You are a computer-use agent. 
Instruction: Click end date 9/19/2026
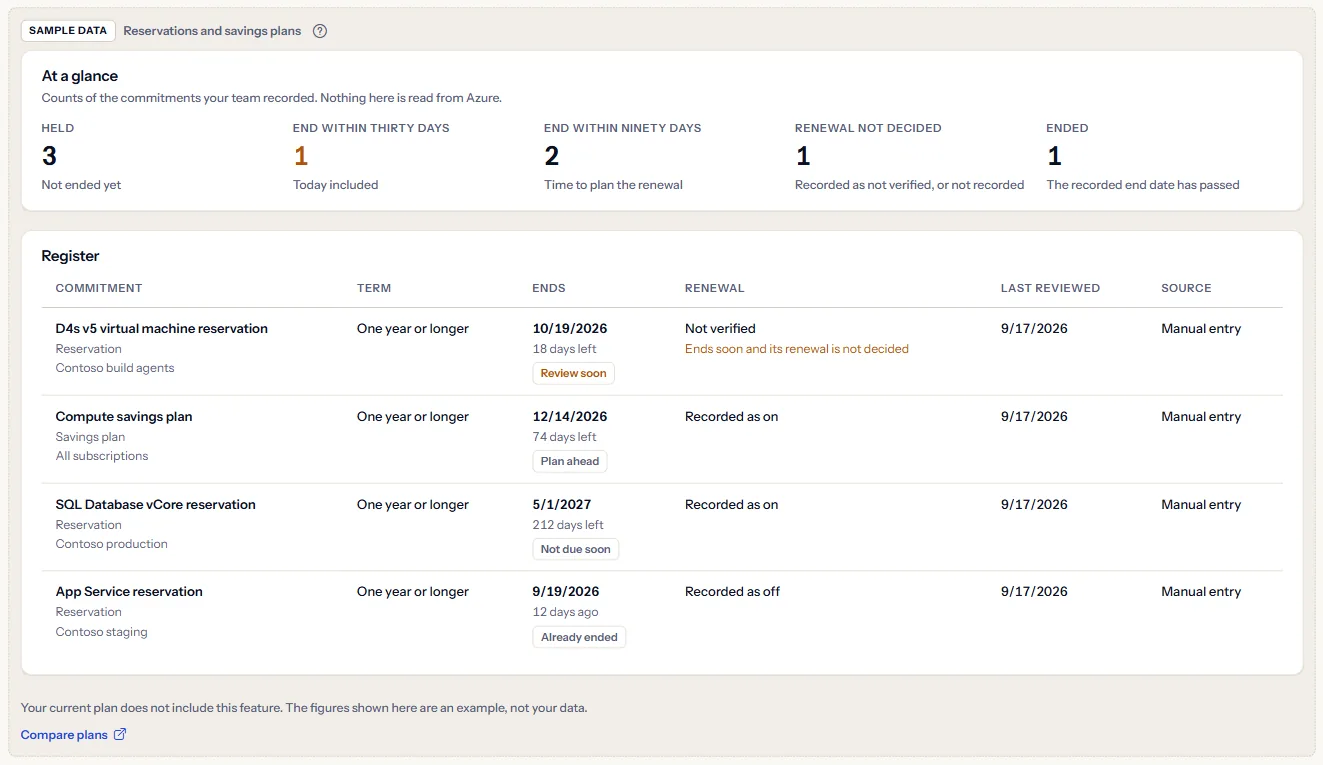pyautogui.click(x=566, y=591)
